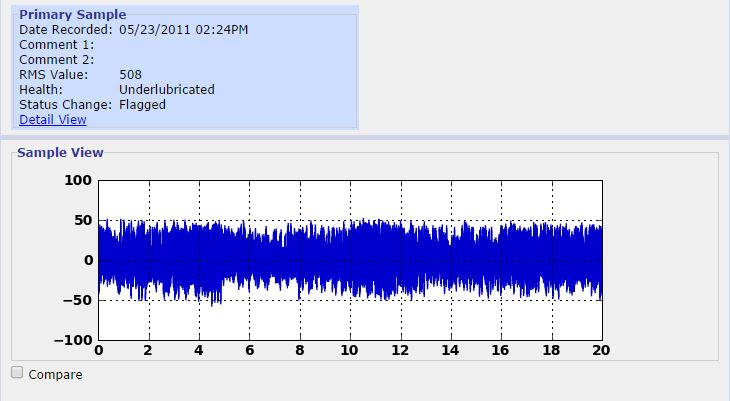
Task: Click the 'Status Change:' label
Action: click(x=66, y=105)
